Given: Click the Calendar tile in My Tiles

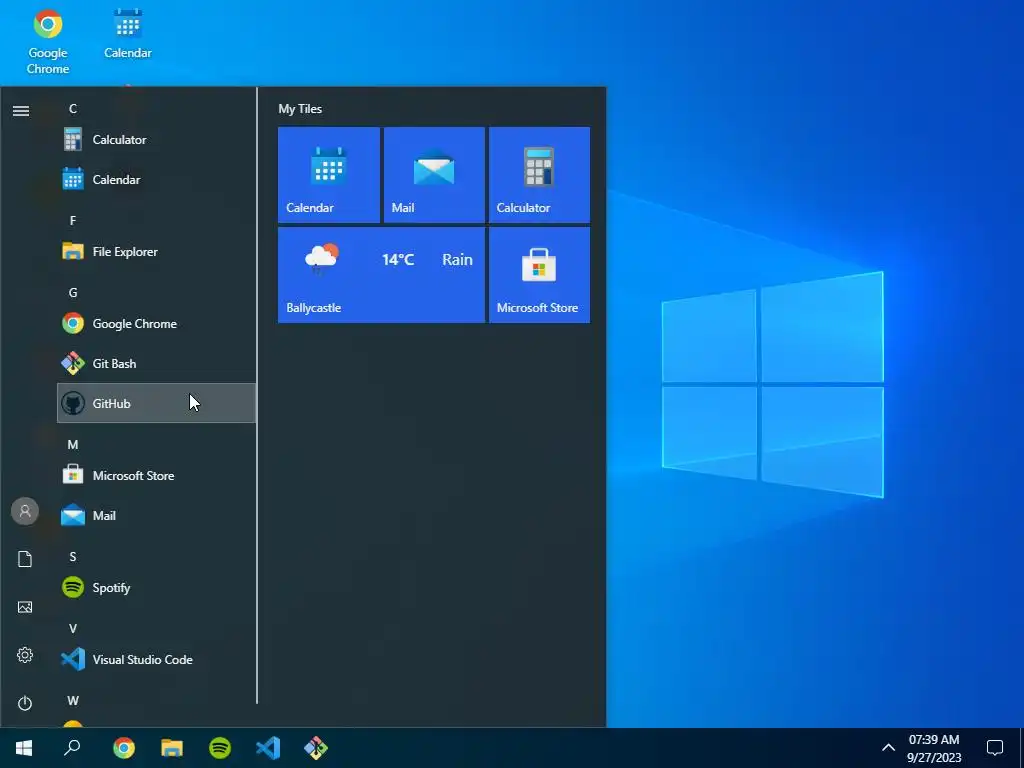Looking at the screenshot, I should (x=328, y=175).
